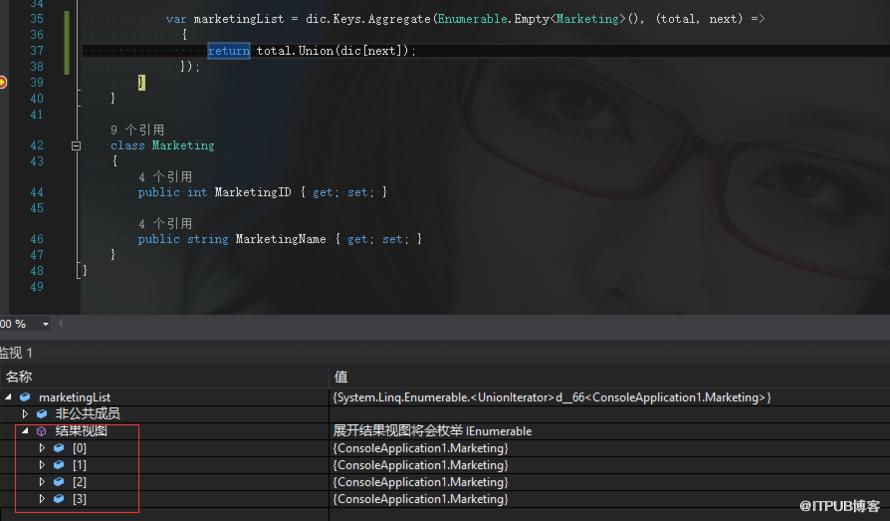Screen dimensions: 890x521
Task: Open the editor zoom percentage dropdown
Action: [45, 324]
